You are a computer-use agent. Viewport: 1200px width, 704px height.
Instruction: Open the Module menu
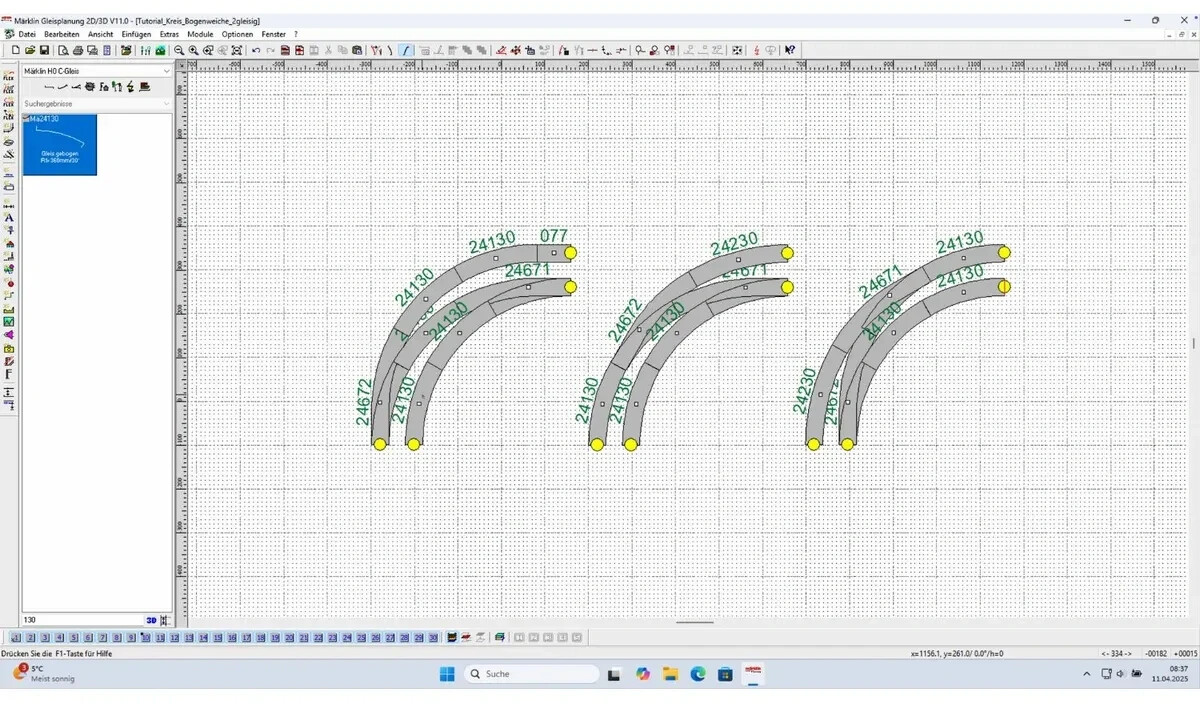[x=201, y=34]
